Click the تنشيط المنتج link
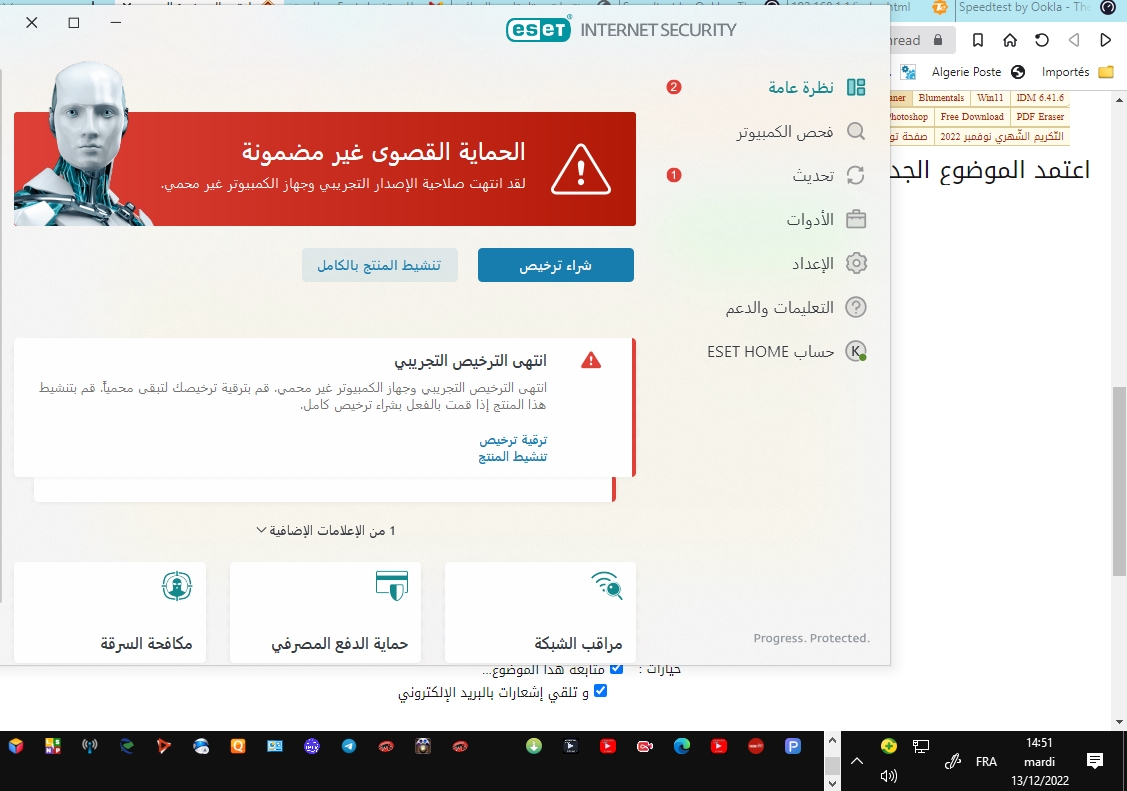1127x791 pixels. point(512,456)
